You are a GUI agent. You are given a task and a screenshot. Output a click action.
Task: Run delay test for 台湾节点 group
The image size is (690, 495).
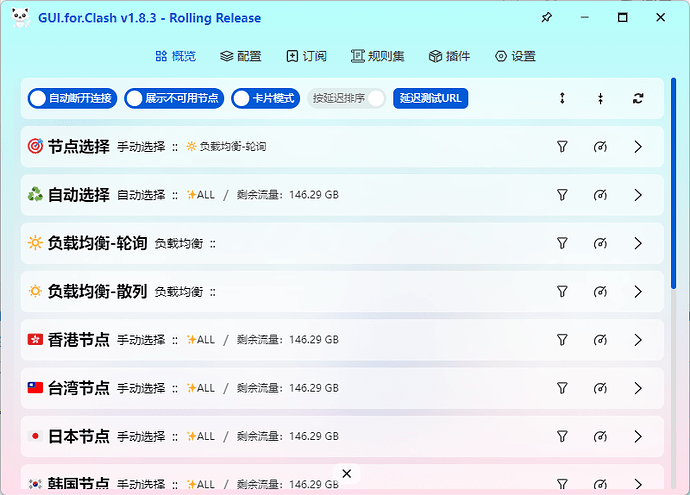(600, 388)
